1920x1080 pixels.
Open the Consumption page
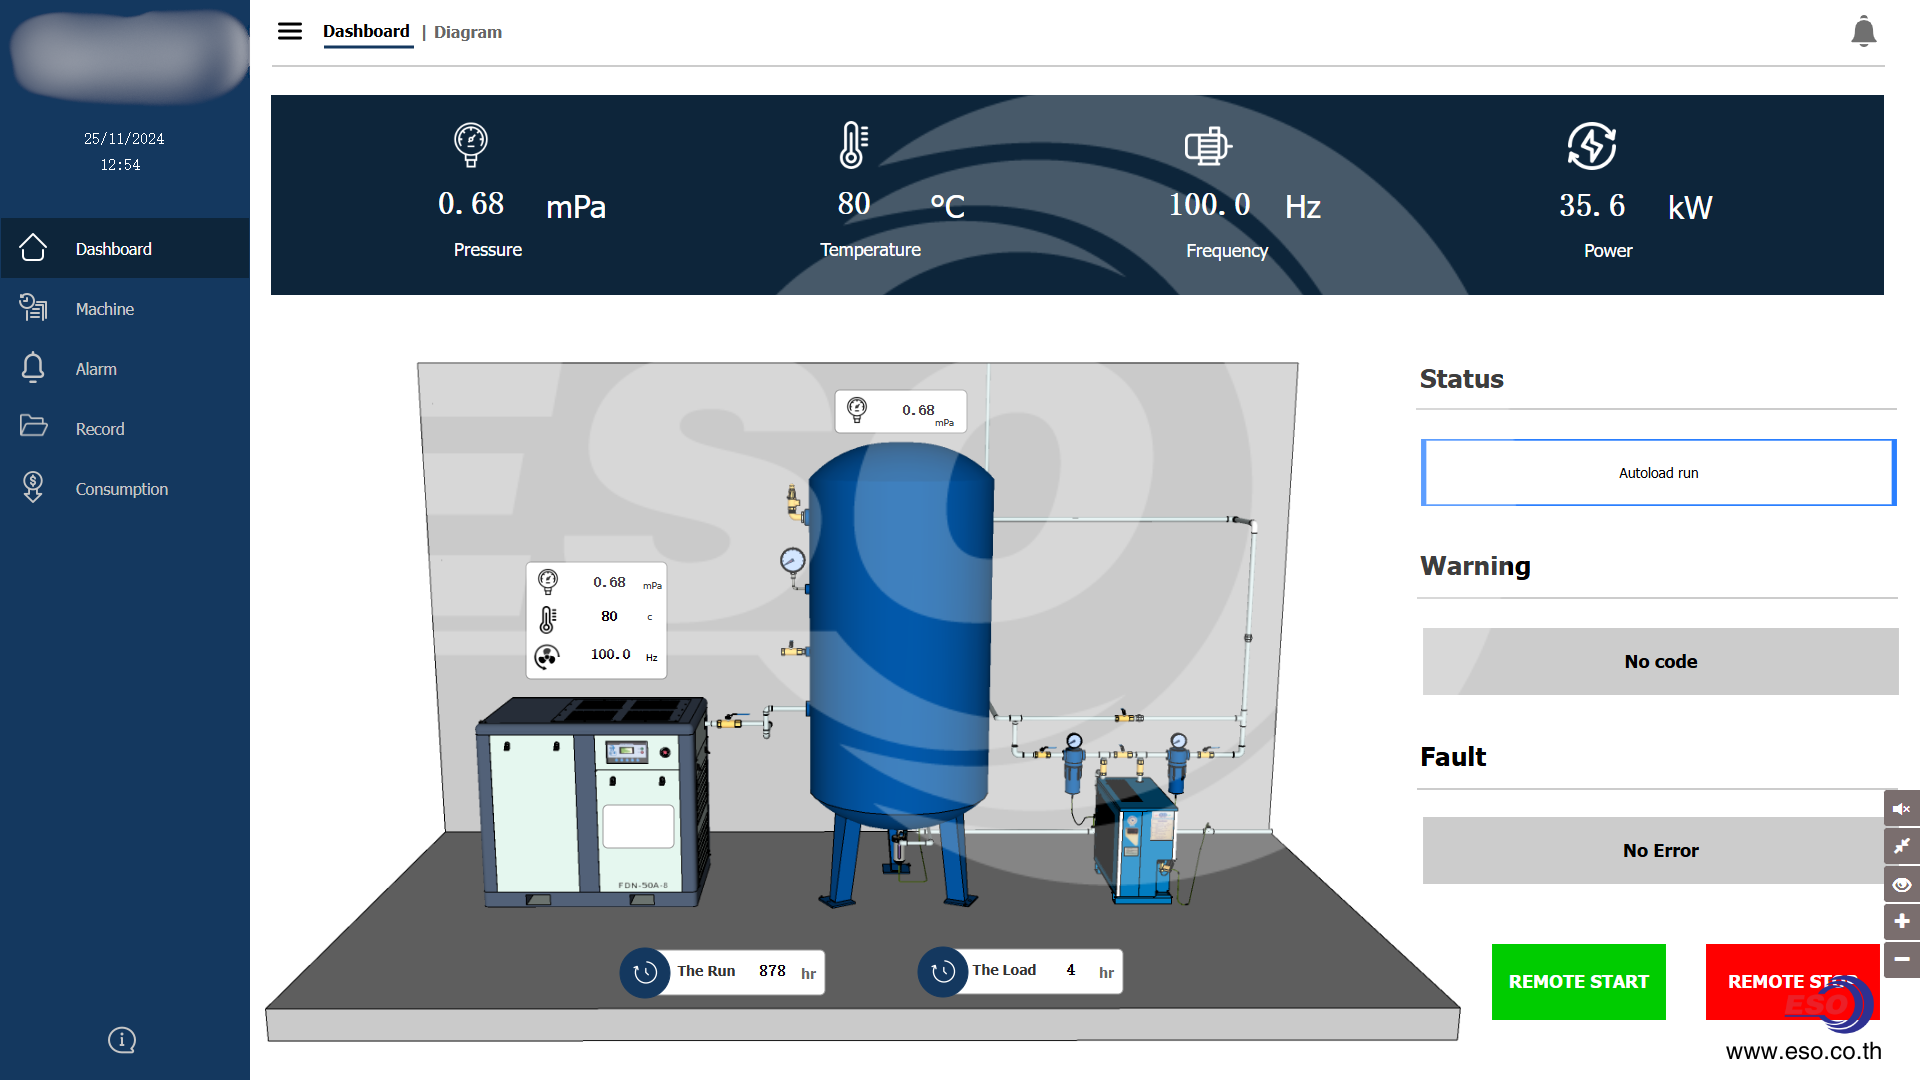[x=121, y=489]
